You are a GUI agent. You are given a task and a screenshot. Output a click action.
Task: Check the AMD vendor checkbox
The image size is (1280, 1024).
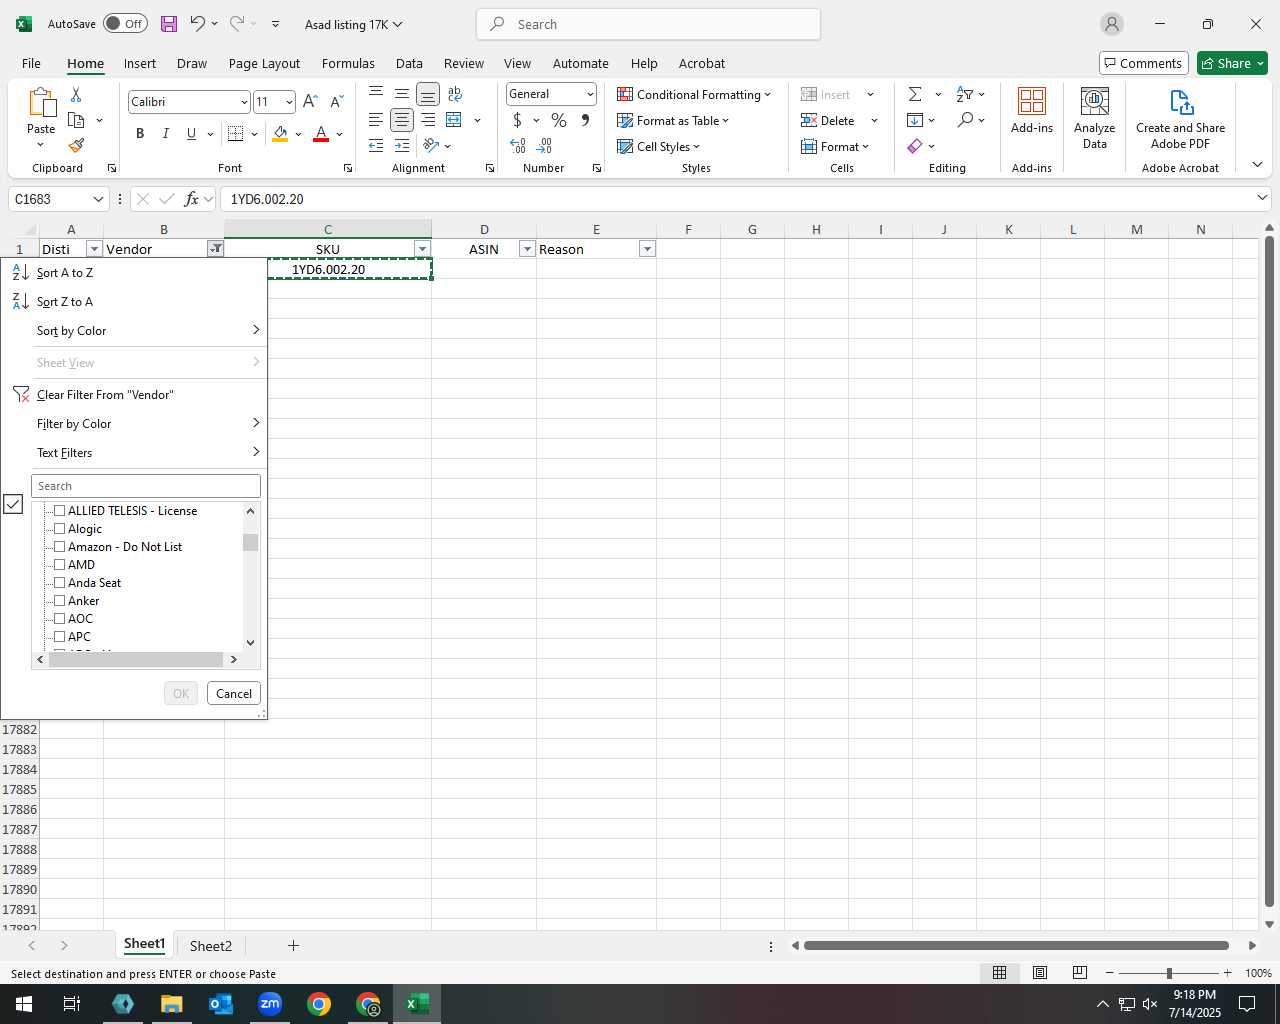pos(59,565)
